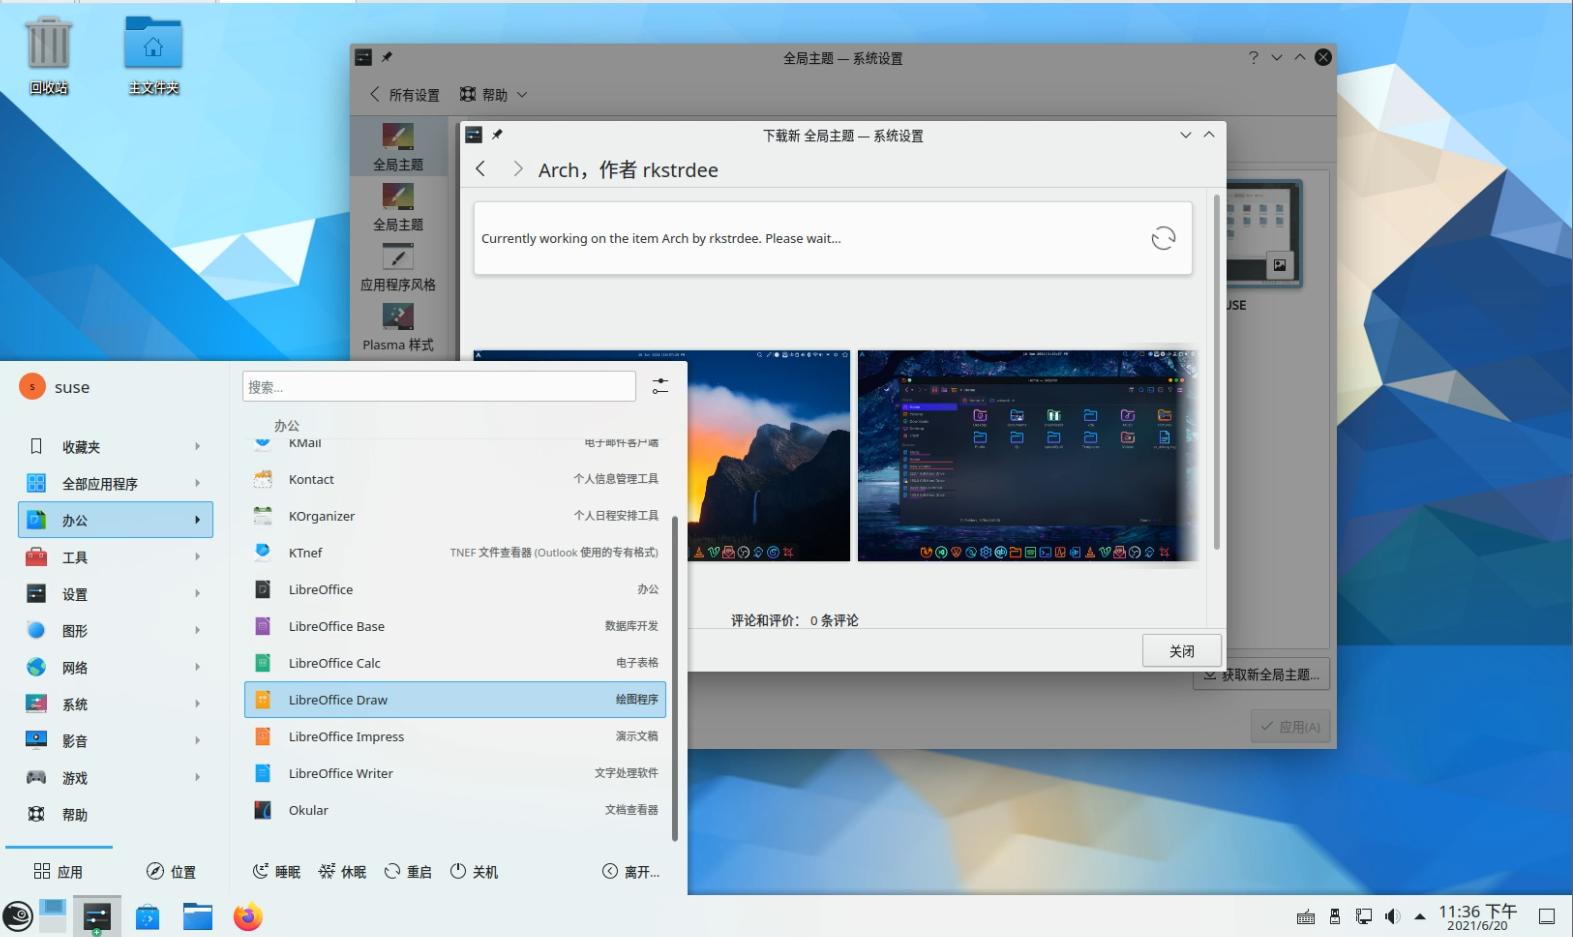Viewport: 1573px width, 937px height.
Task: Open Kontact from the office menu
Action: tap(455, 479)
